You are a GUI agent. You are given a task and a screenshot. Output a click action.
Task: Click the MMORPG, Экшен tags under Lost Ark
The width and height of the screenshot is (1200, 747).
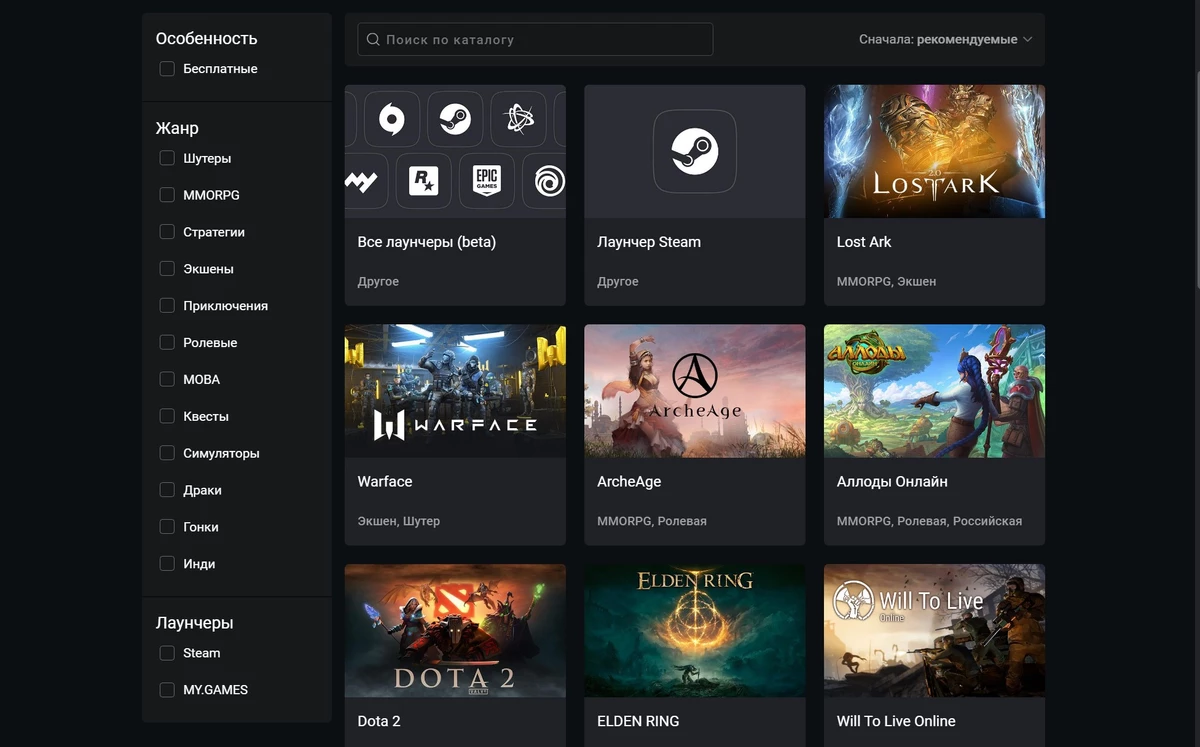point(887,282)
